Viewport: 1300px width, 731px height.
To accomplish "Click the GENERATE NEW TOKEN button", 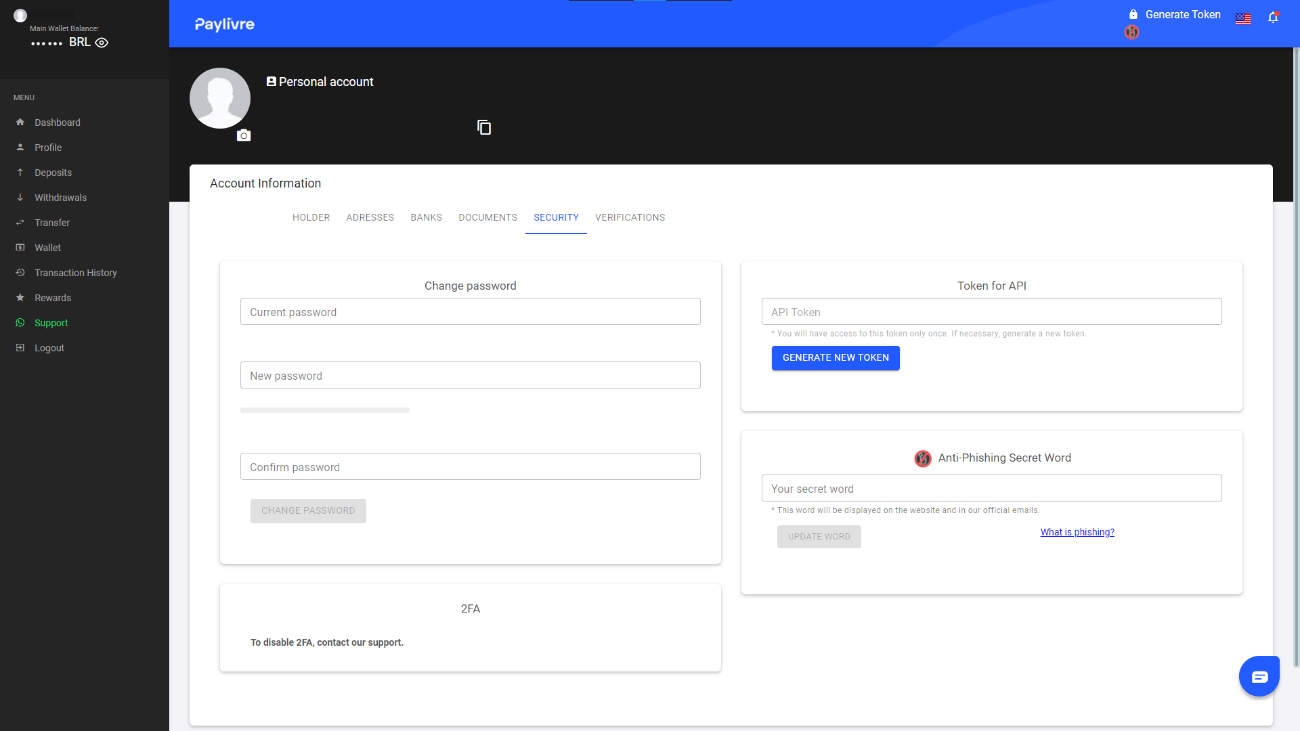I will 835,357.
